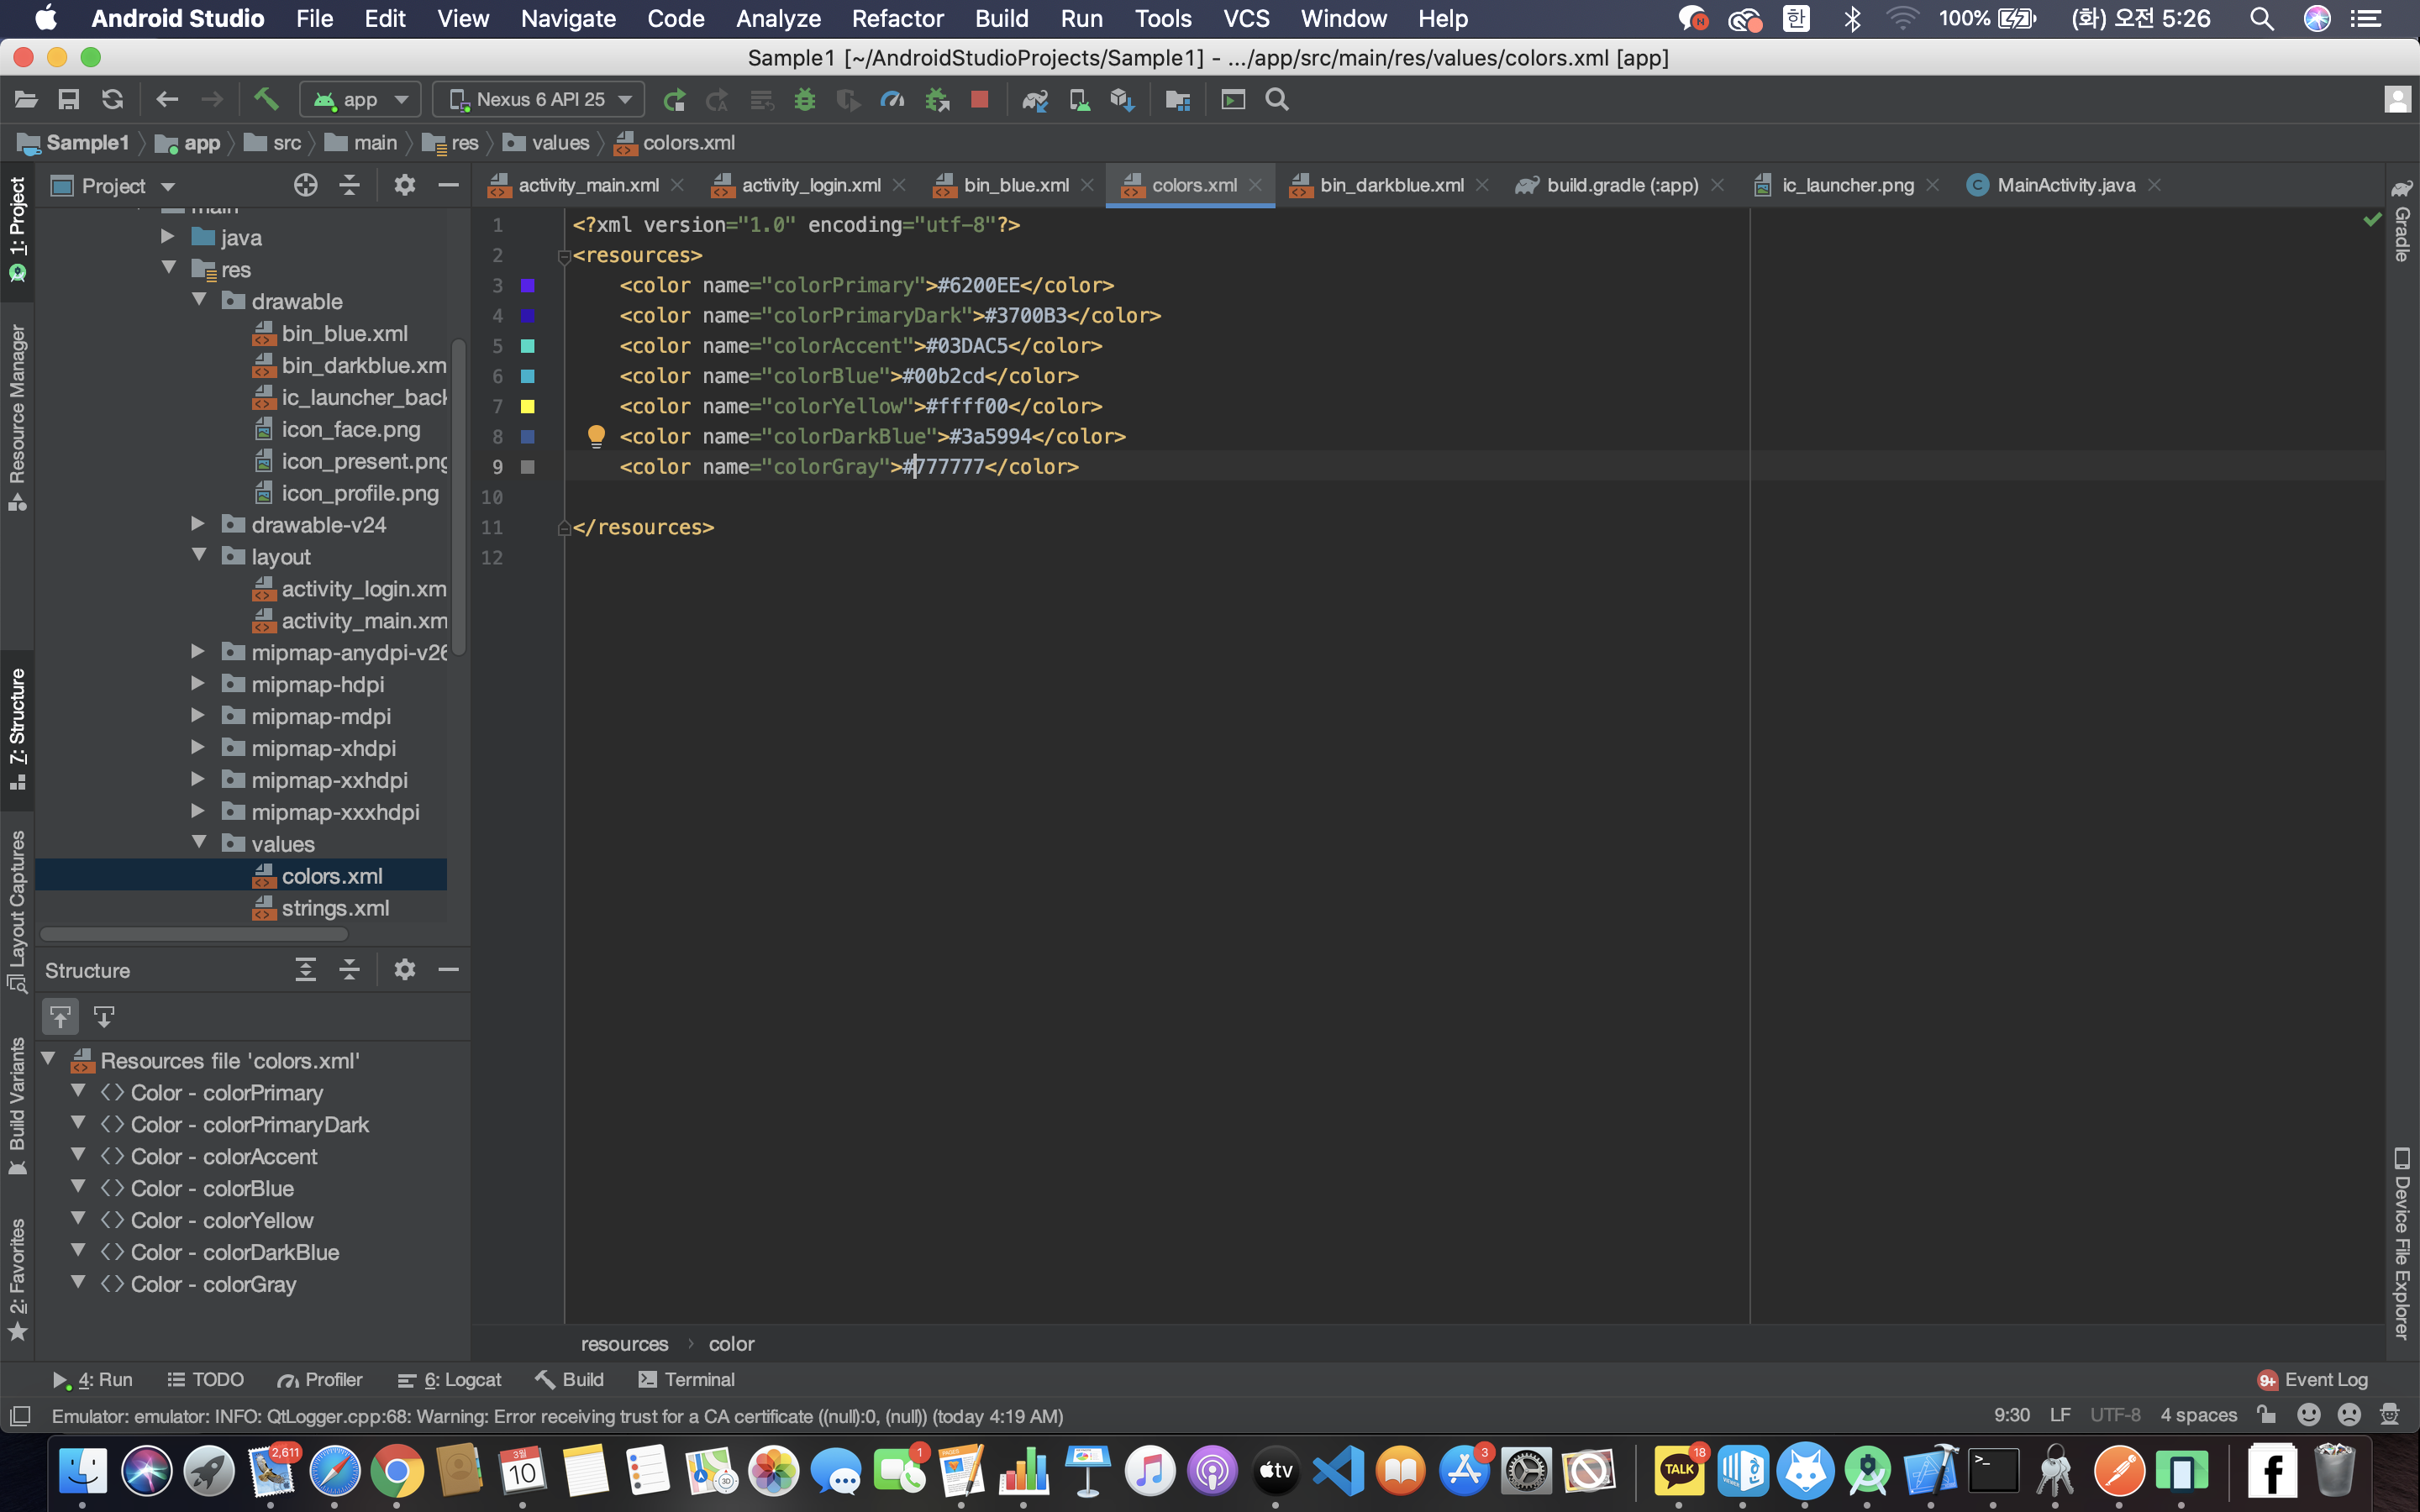Click the Make Project hammer icon
Viewport: 2420px width, 1512px height.
click(x=266, y=99)
